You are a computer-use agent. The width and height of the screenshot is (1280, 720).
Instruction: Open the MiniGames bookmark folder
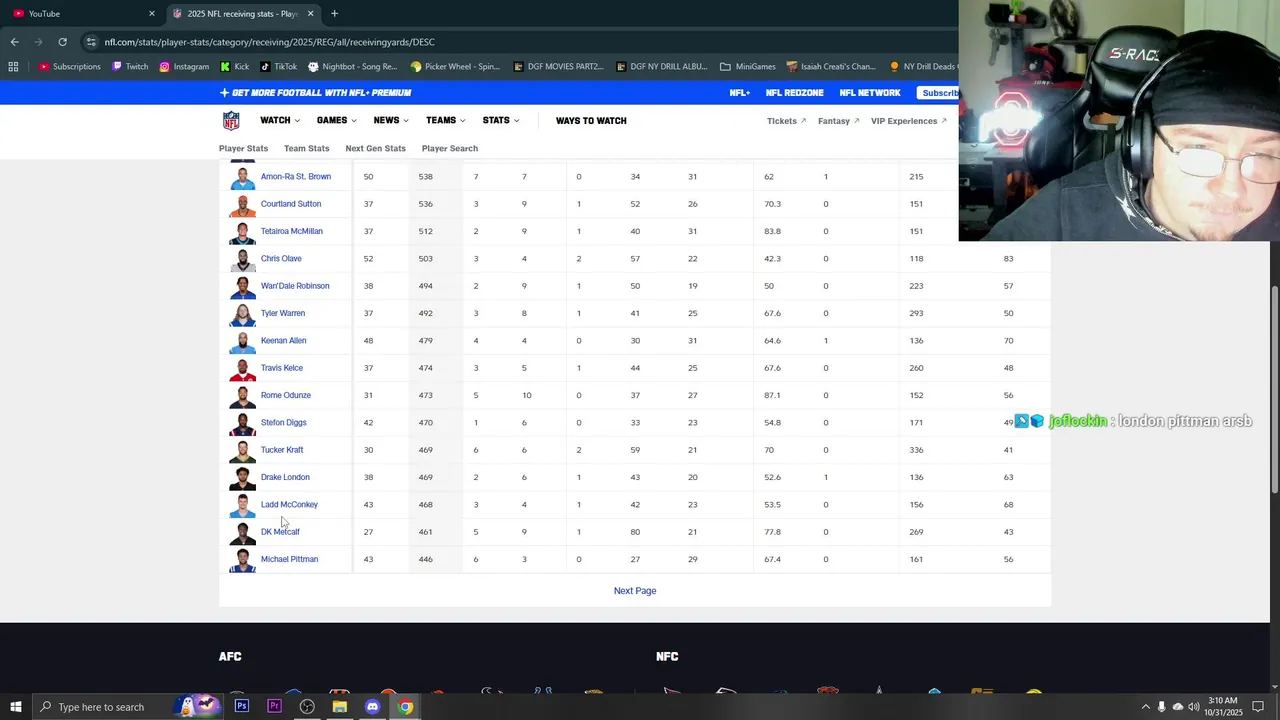747,67
